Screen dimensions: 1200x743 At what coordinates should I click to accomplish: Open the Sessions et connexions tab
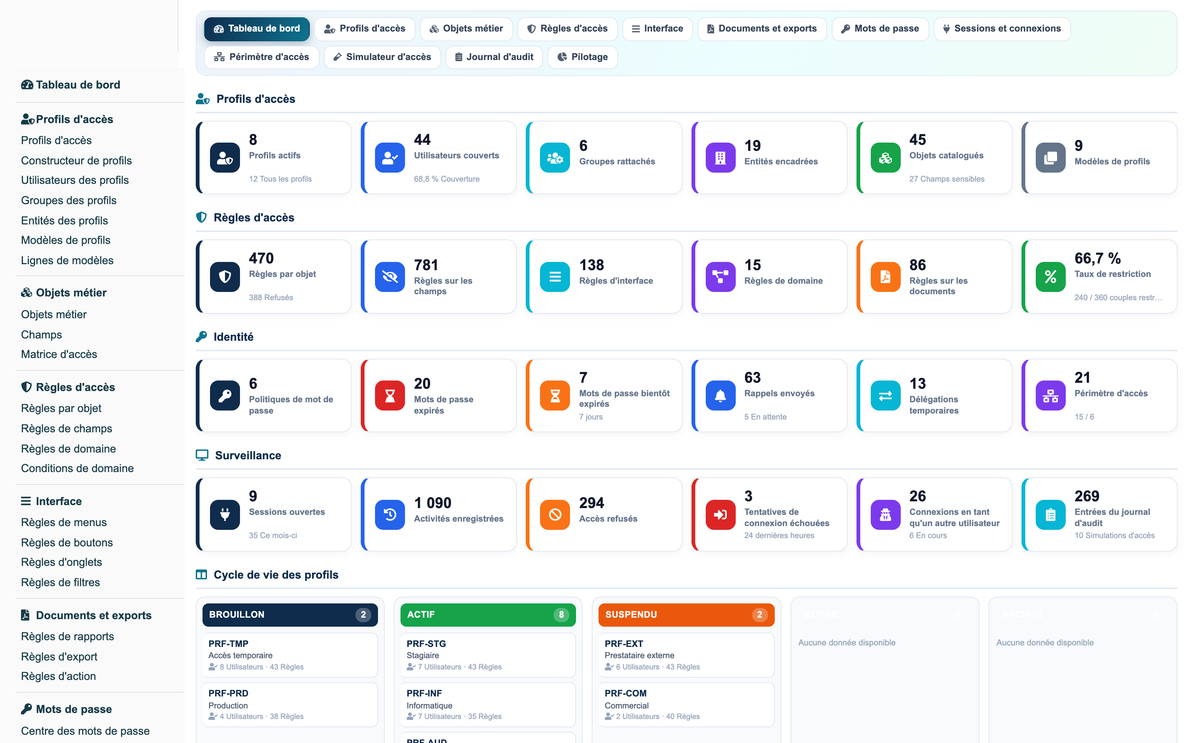[x=1002, y=29]
